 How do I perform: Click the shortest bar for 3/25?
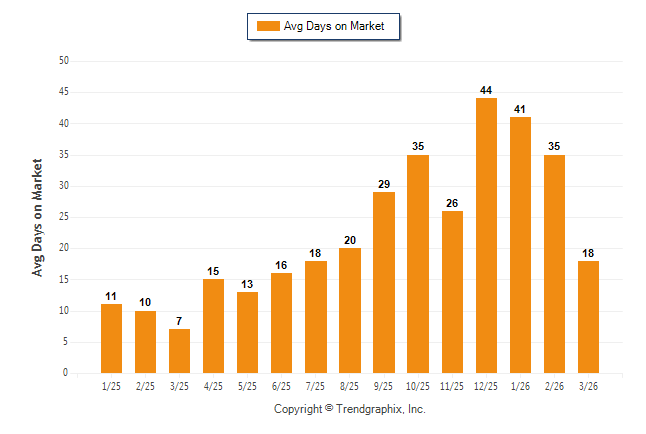click(x=180, y=350)
